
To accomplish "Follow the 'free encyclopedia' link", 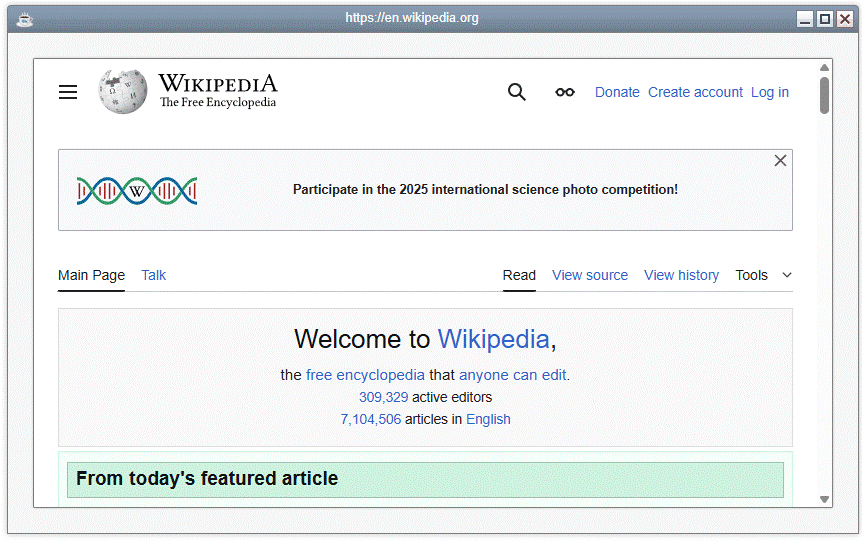I will pos(365,375).
